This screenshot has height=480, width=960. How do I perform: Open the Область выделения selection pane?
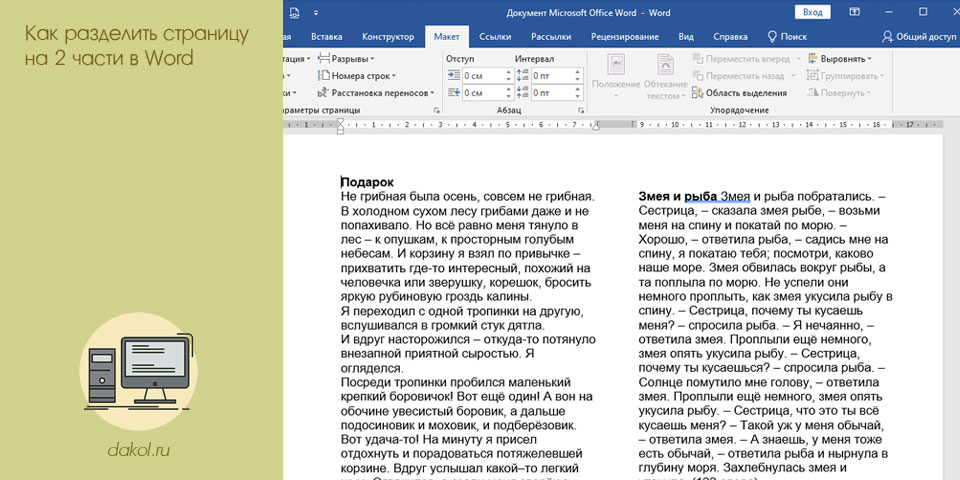coord(740,93)
